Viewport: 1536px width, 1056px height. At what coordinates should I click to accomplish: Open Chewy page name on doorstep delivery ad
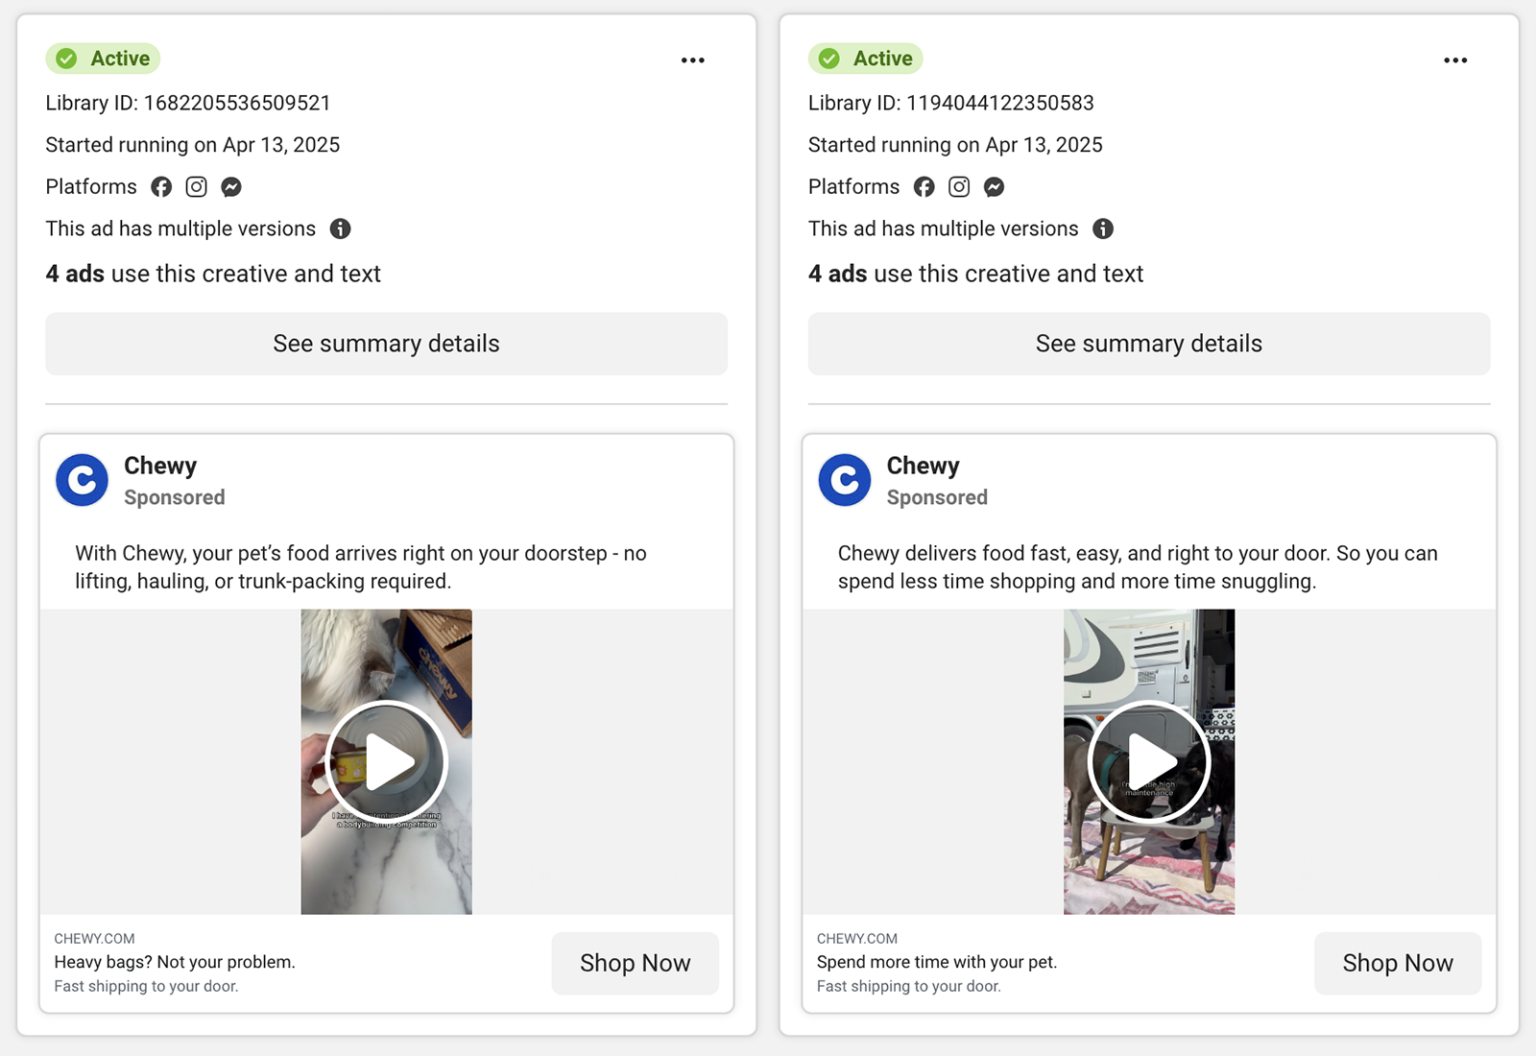pos(160,466)
